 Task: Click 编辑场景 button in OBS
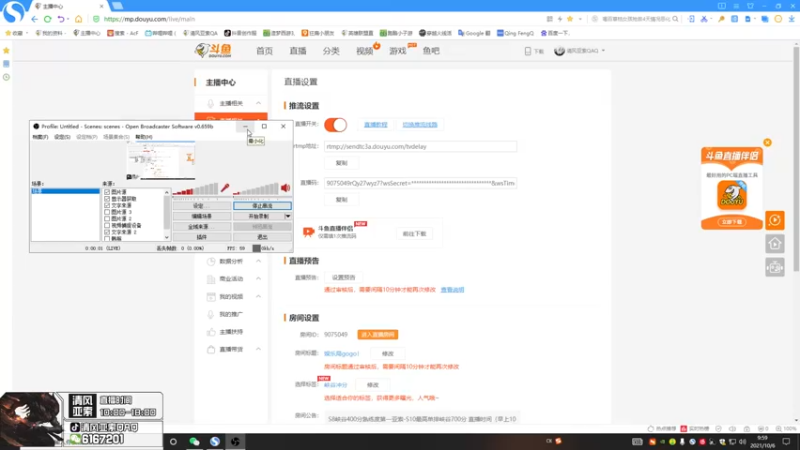[202, 216]
